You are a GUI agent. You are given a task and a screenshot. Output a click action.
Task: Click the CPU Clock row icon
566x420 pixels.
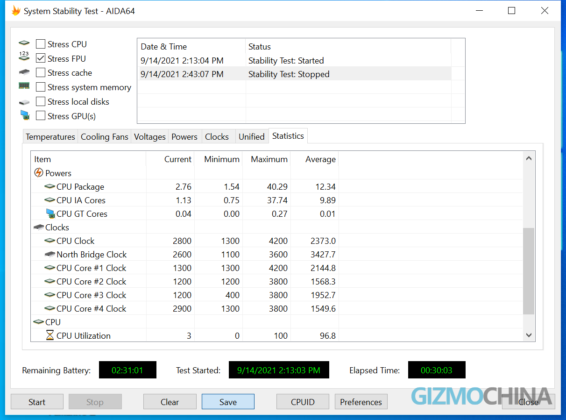(x=50, y=241)
